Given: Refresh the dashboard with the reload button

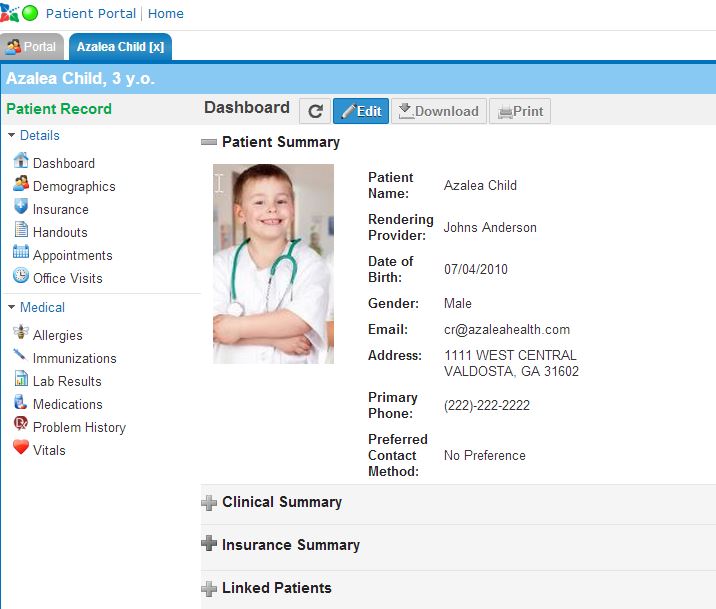Looking at the screenshot, I should [315, 111].
